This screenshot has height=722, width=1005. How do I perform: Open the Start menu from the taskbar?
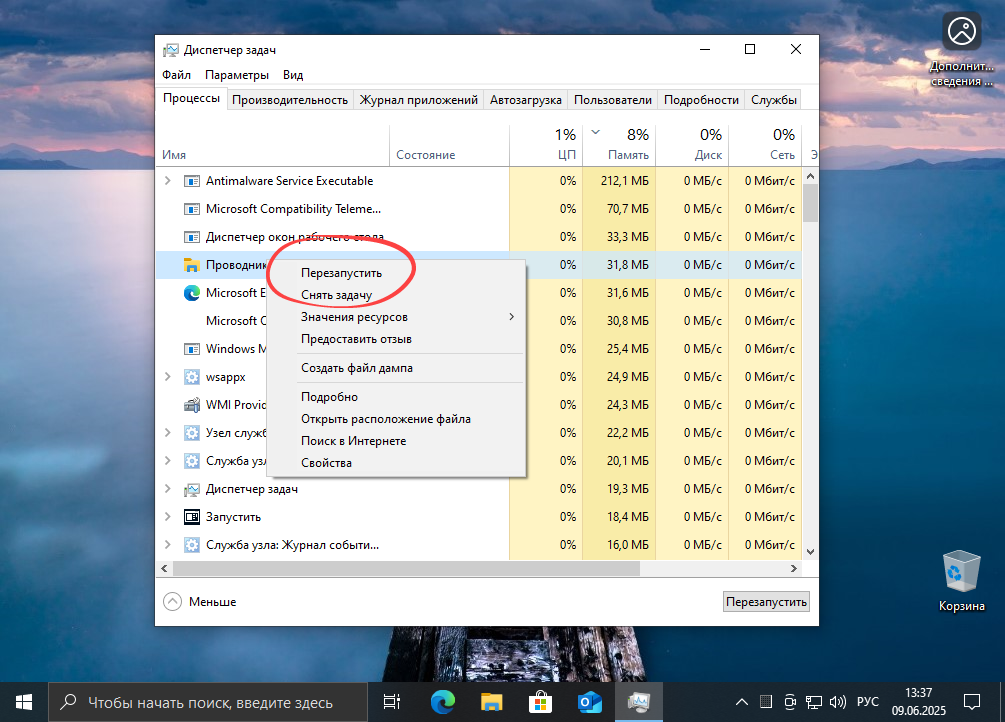22,701
